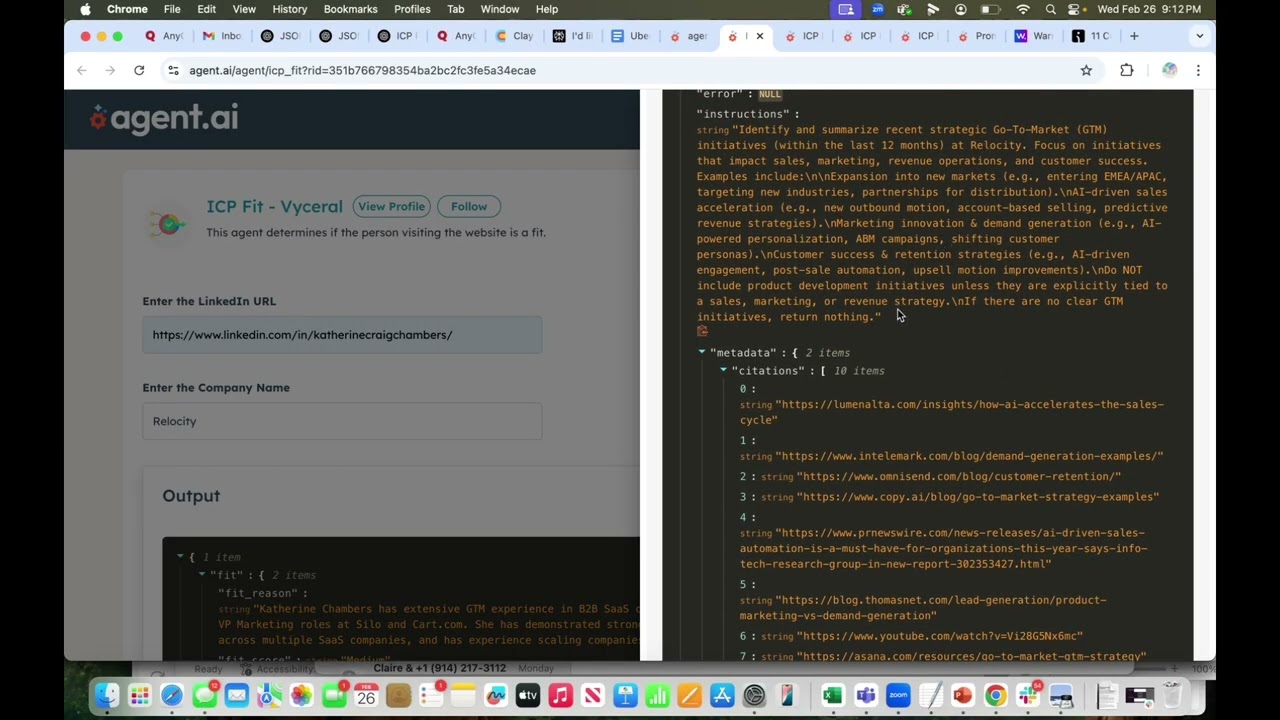The image size is (1280, 720).
Task: Go forward with the forward arrow
Action: coord(110,70)
